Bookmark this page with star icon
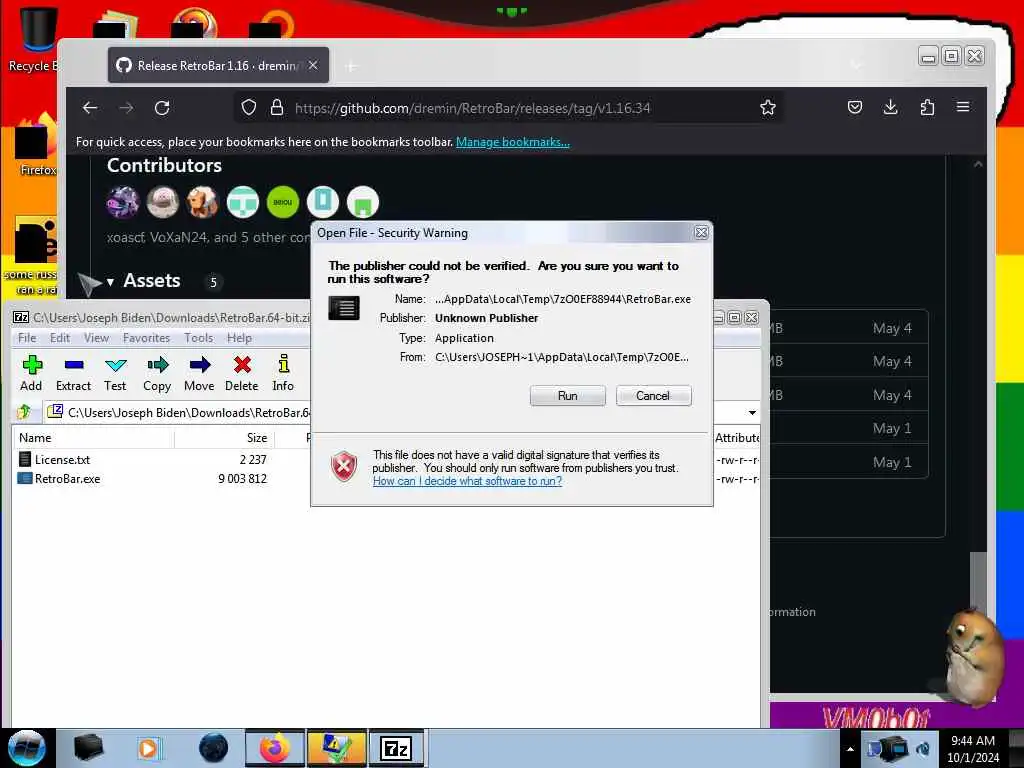Screen dimensions: 1024x768 click(768, 108)
